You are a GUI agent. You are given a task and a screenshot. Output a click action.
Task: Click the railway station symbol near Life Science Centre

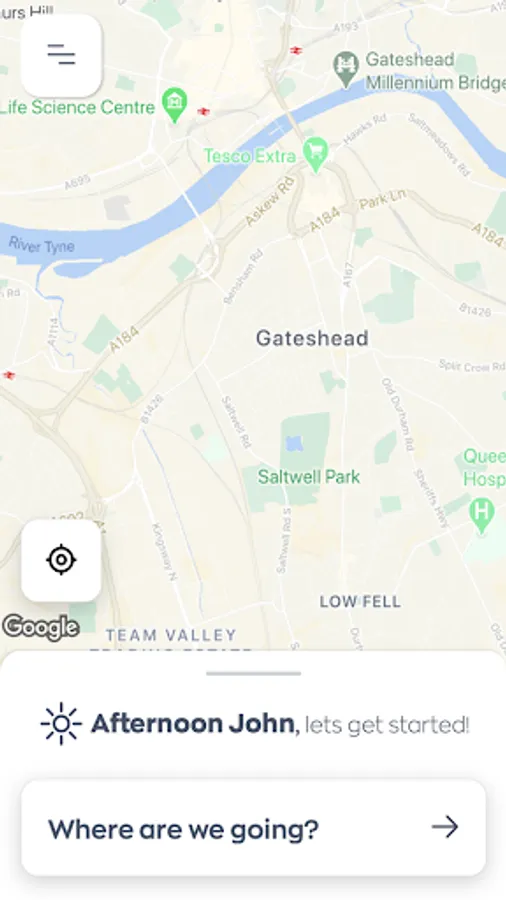(203, 111)
